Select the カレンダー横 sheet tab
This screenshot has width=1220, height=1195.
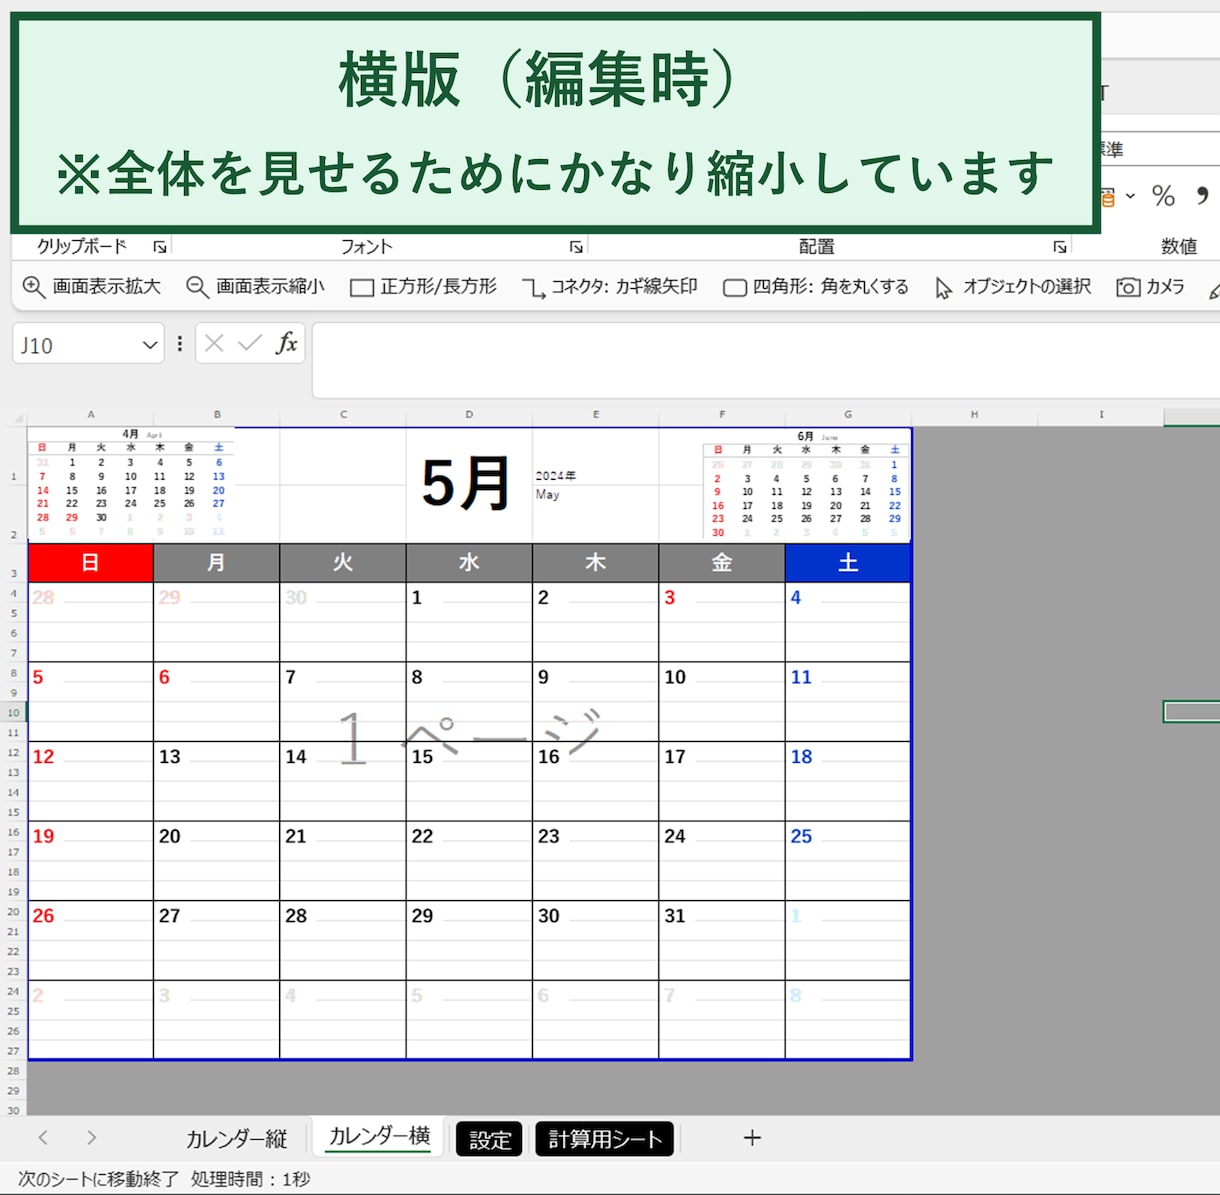(x=379, y=1137)
